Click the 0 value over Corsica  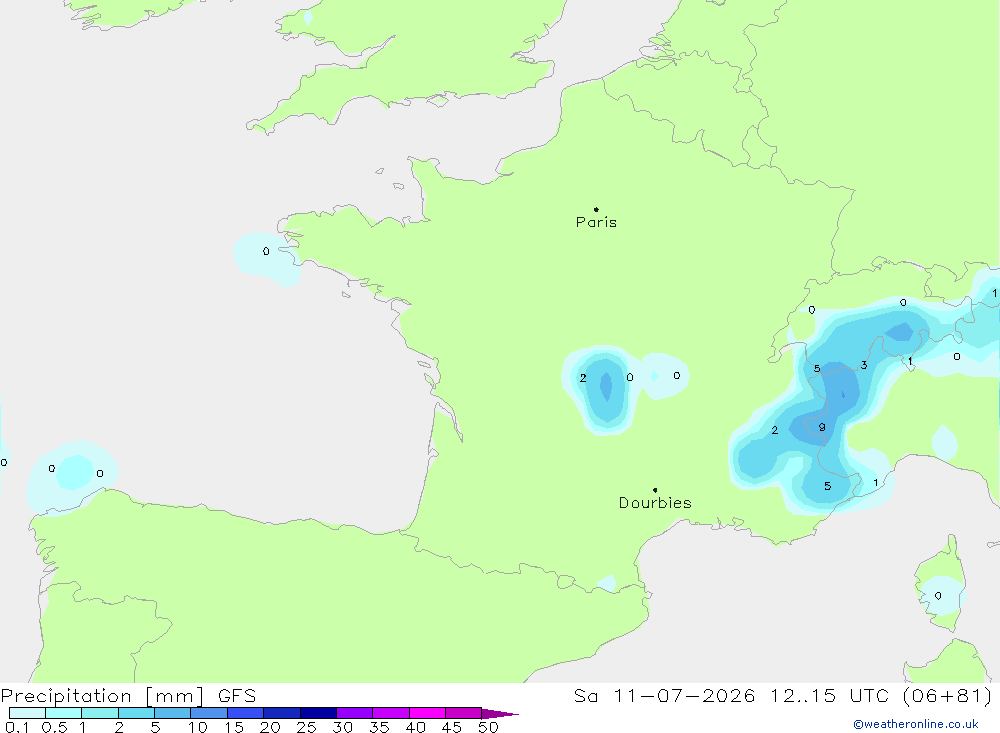tap(938, 596)
